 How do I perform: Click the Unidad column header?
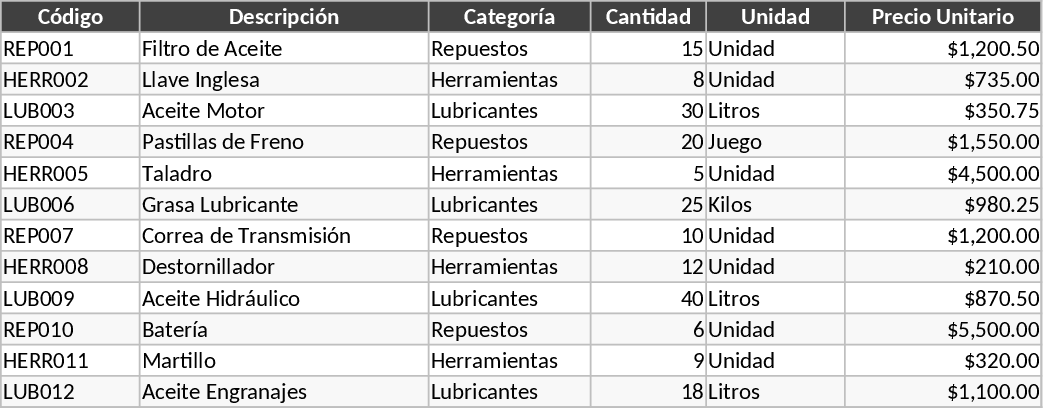(775, 17)
